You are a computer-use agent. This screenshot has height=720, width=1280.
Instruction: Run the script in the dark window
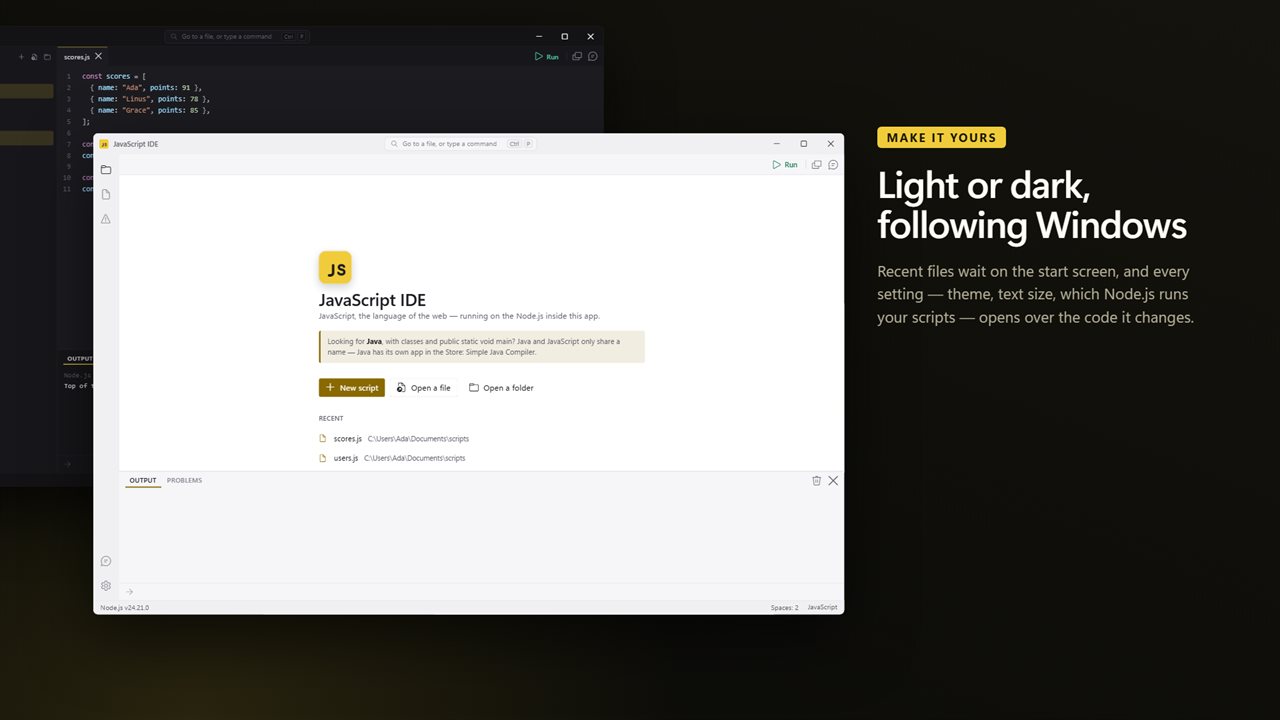point(547,57)
